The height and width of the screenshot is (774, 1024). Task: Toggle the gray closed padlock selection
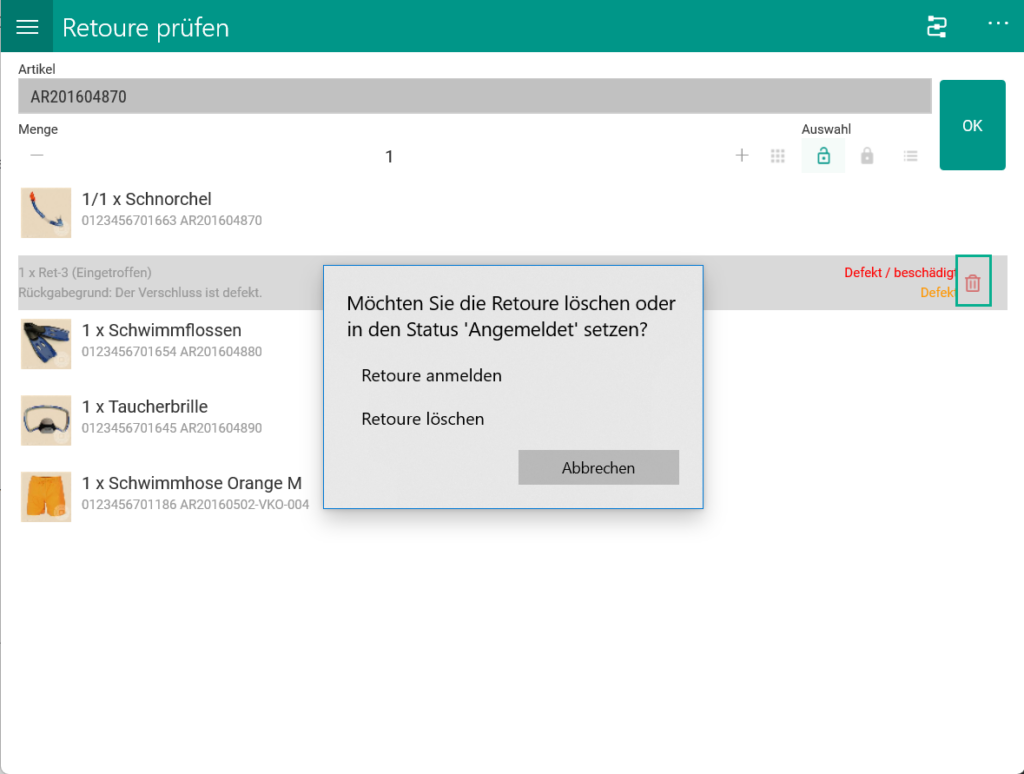pyautogui.click(x=867, y=156)
